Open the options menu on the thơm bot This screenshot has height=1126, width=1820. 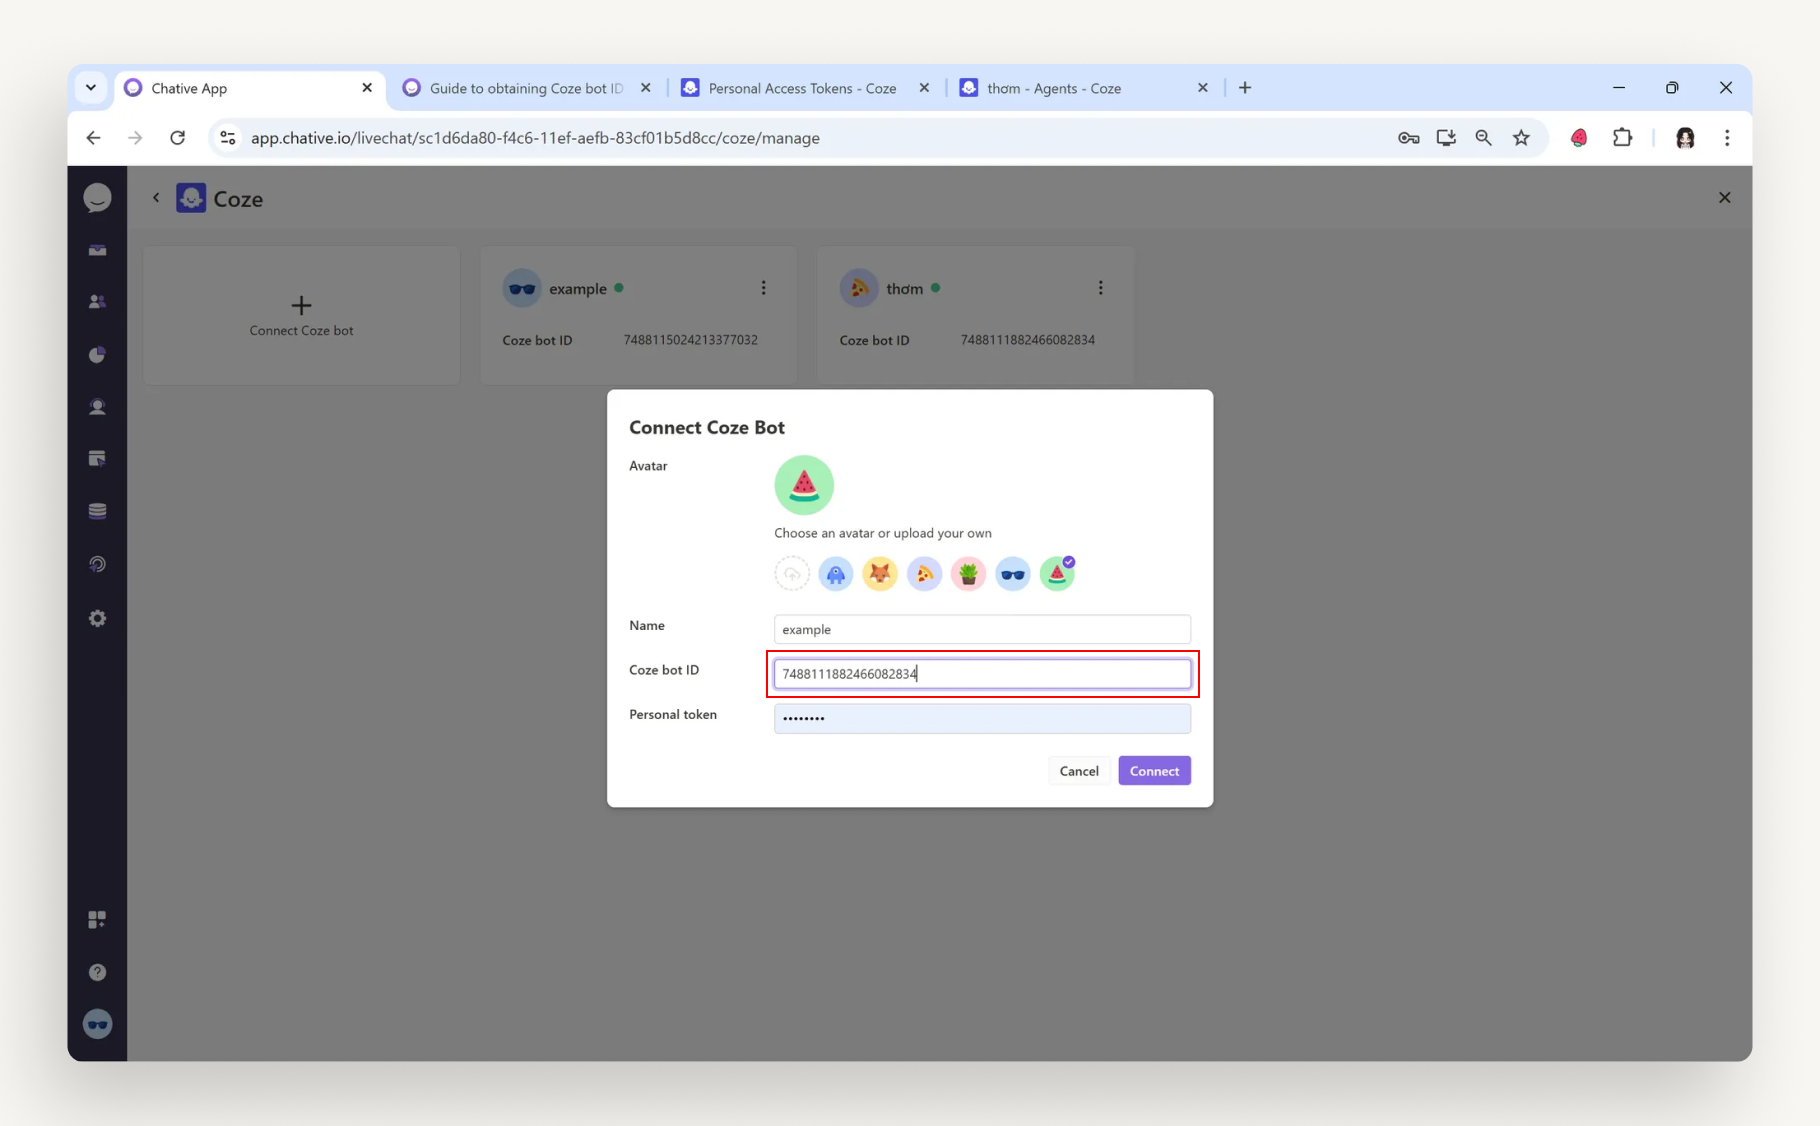tap(1100, 287)
